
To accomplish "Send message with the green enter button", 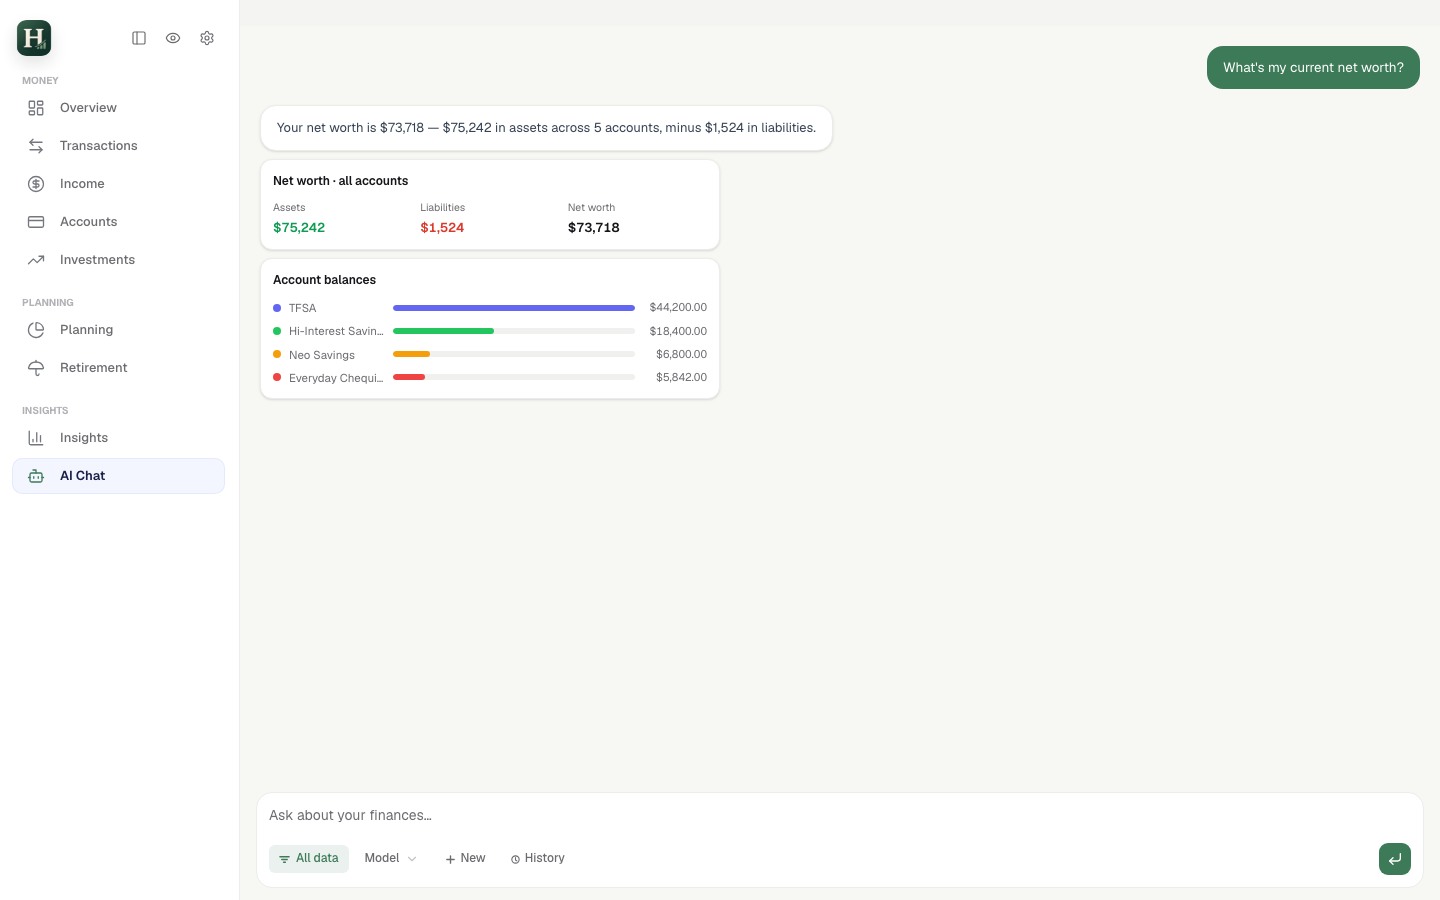I will [1395, 859].
